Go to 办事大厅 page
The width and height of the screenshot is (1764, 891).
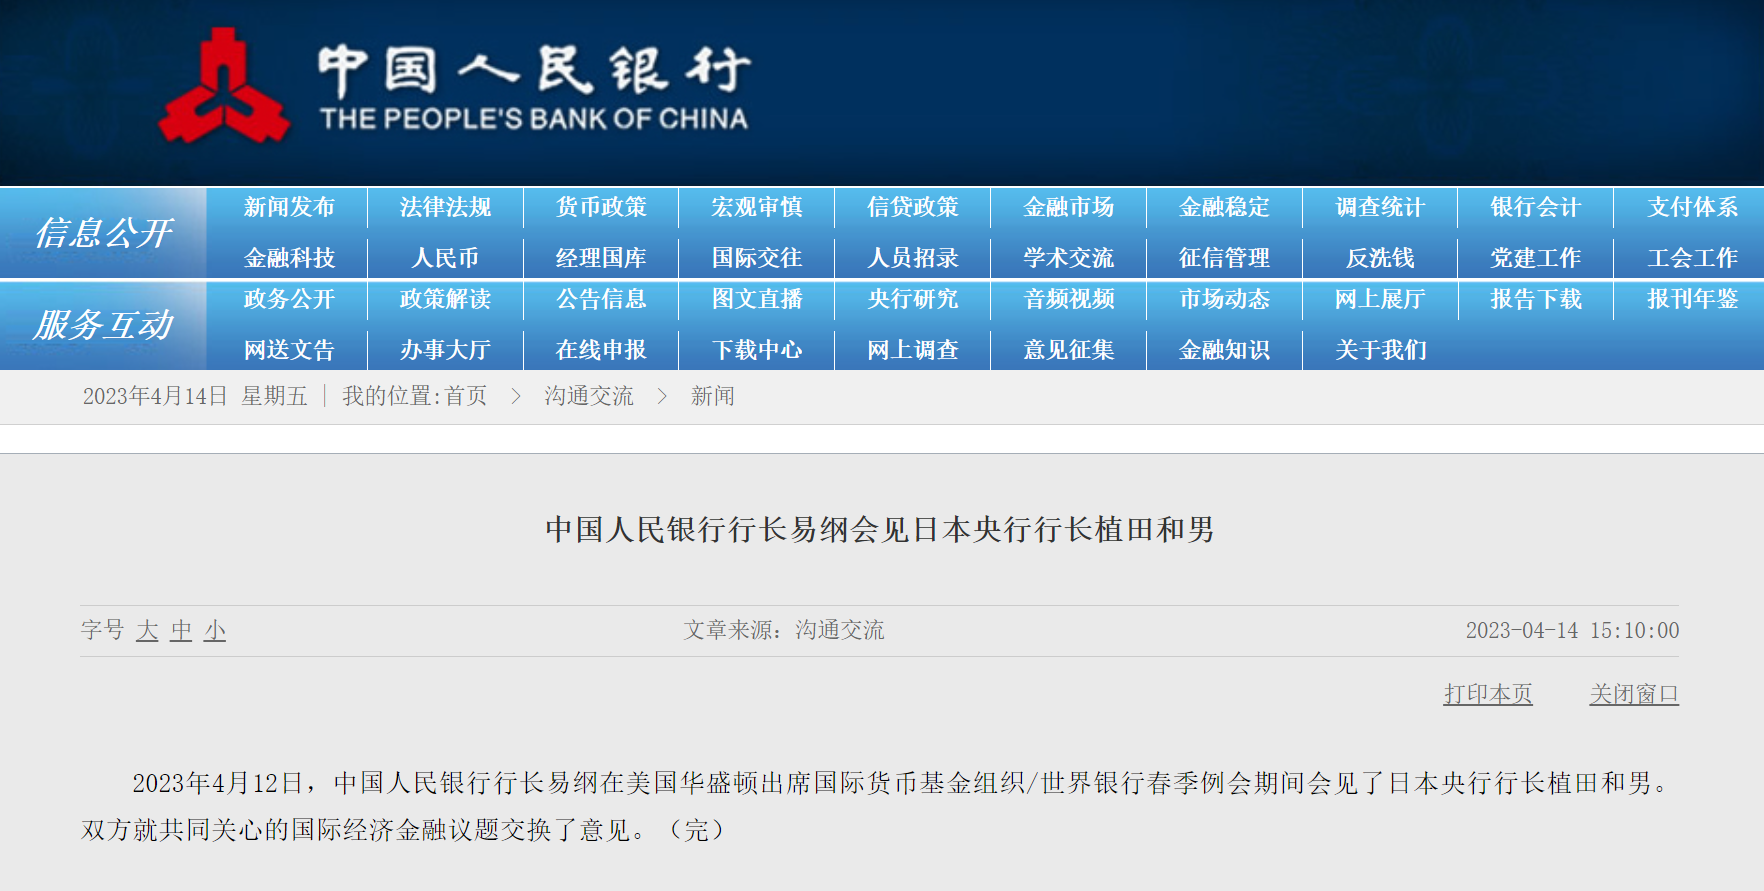(x=445, y=350)
